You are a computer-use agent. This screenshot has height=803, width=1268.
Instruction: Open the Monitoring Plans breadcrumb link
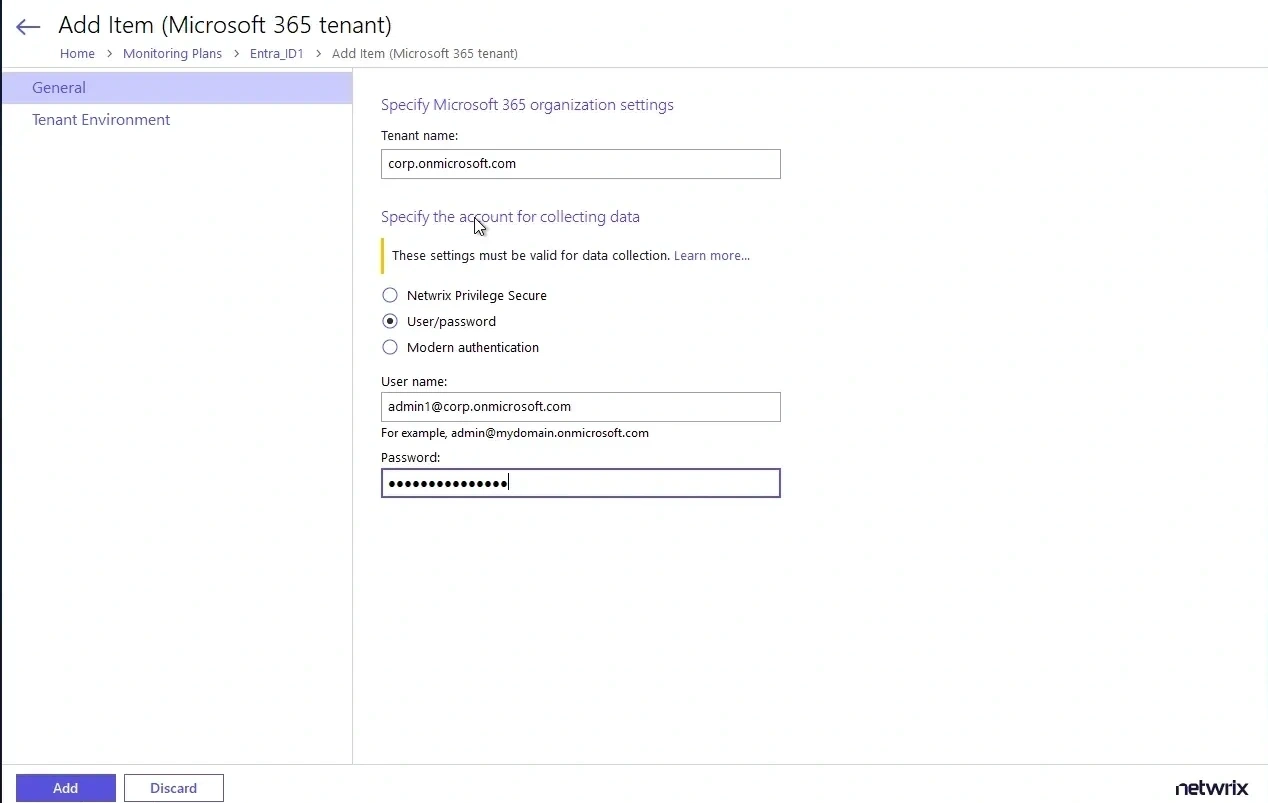pos(172,53)
